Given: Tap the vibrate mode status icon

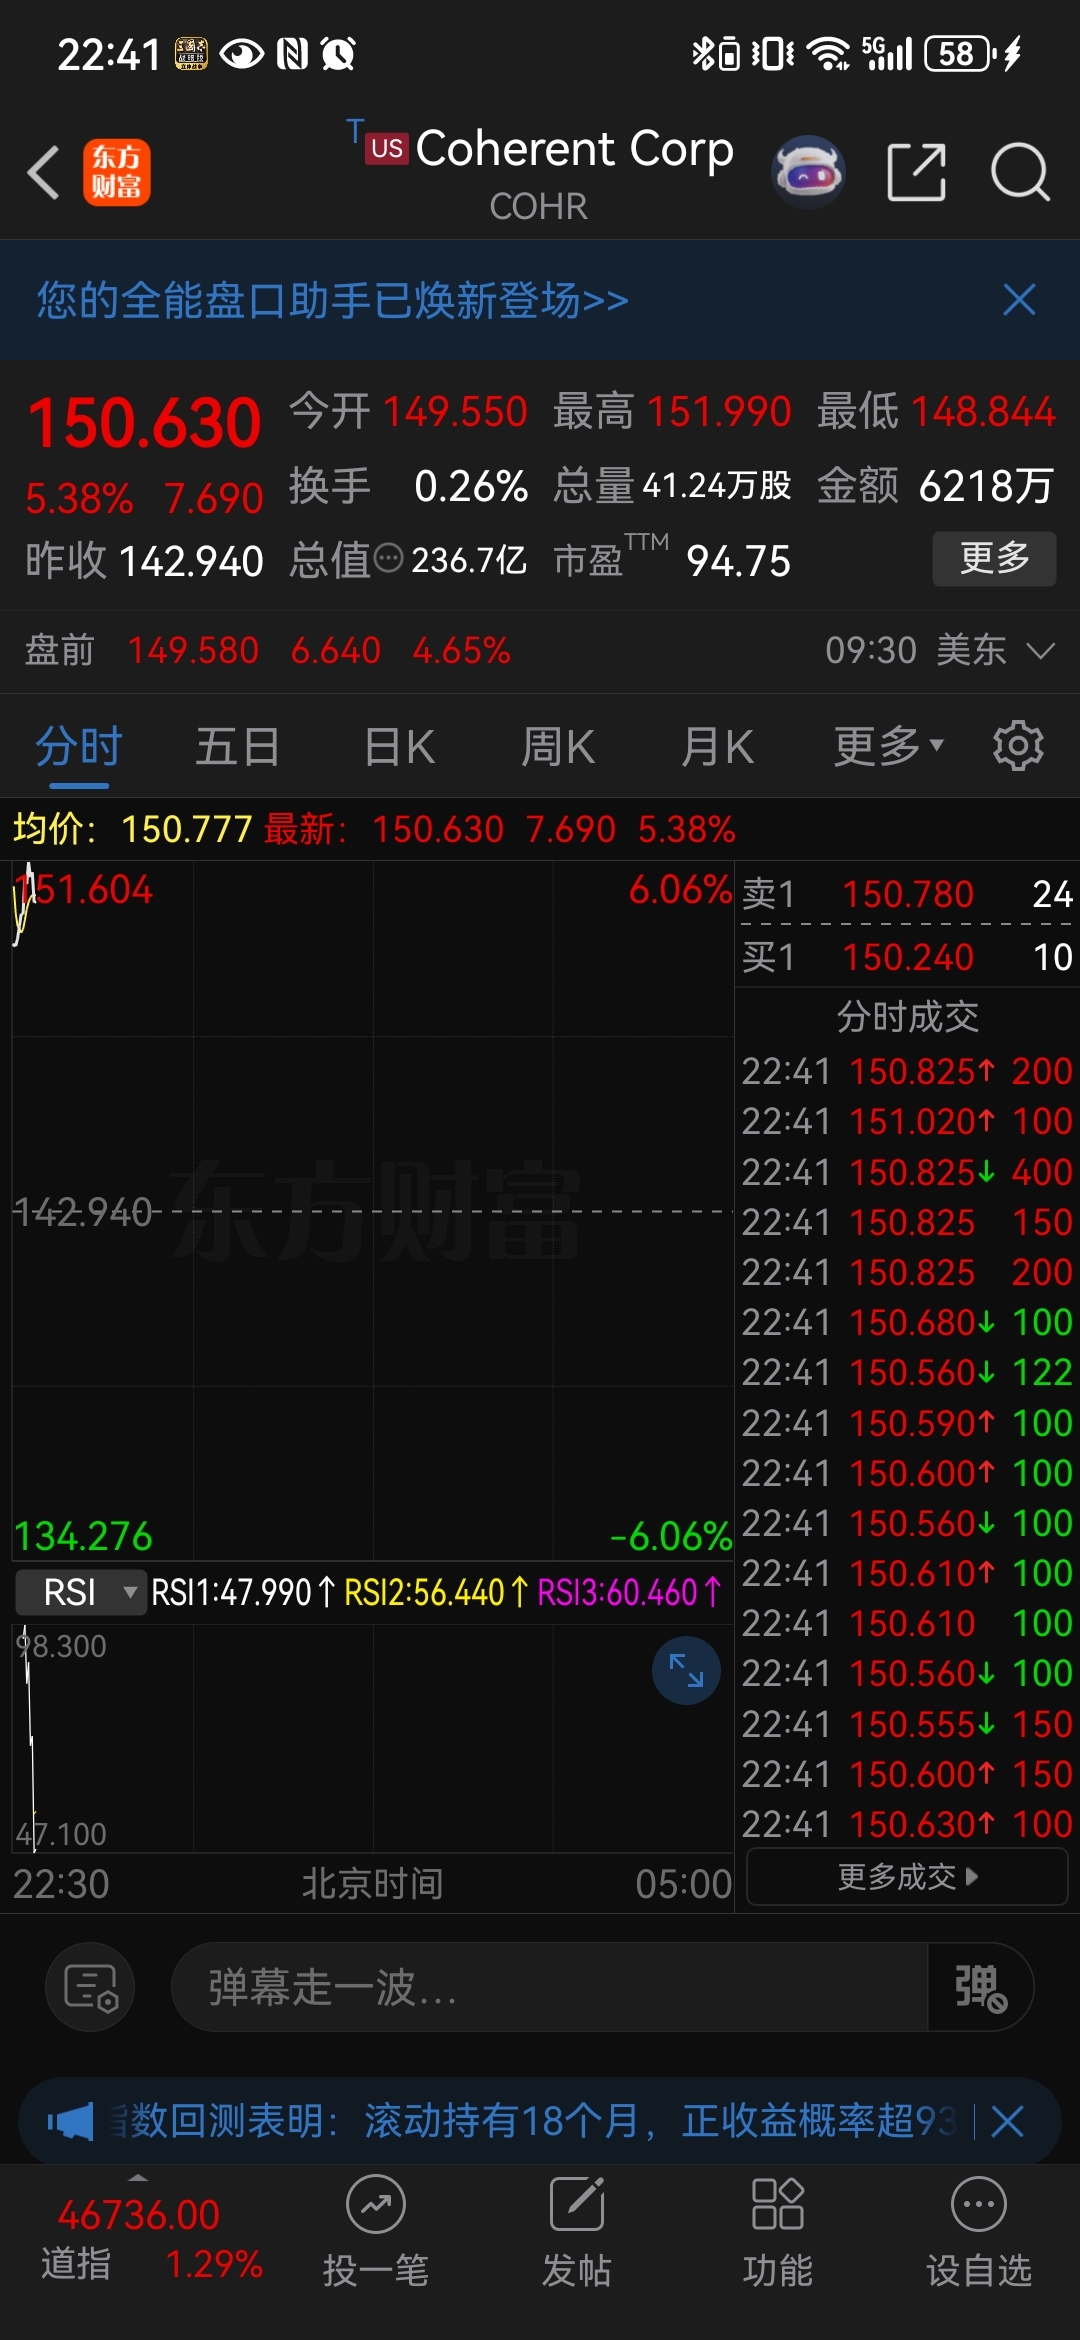Looking at the screenshot, I should pyautogui.click(x=772, y=53).
